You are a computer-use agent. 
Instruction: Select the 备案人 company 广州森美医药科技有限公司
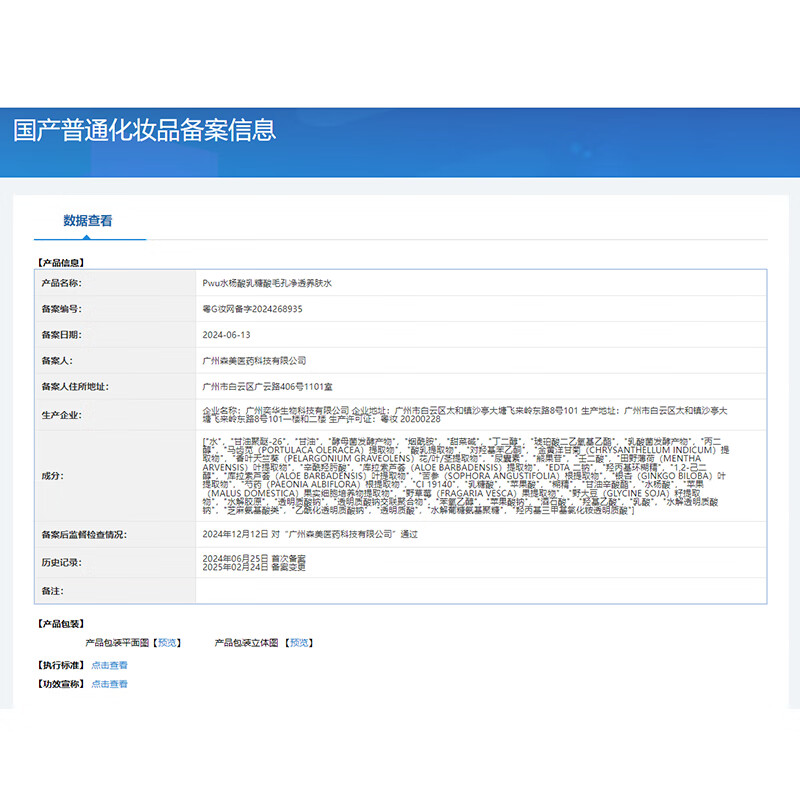(x=250, y=360)
